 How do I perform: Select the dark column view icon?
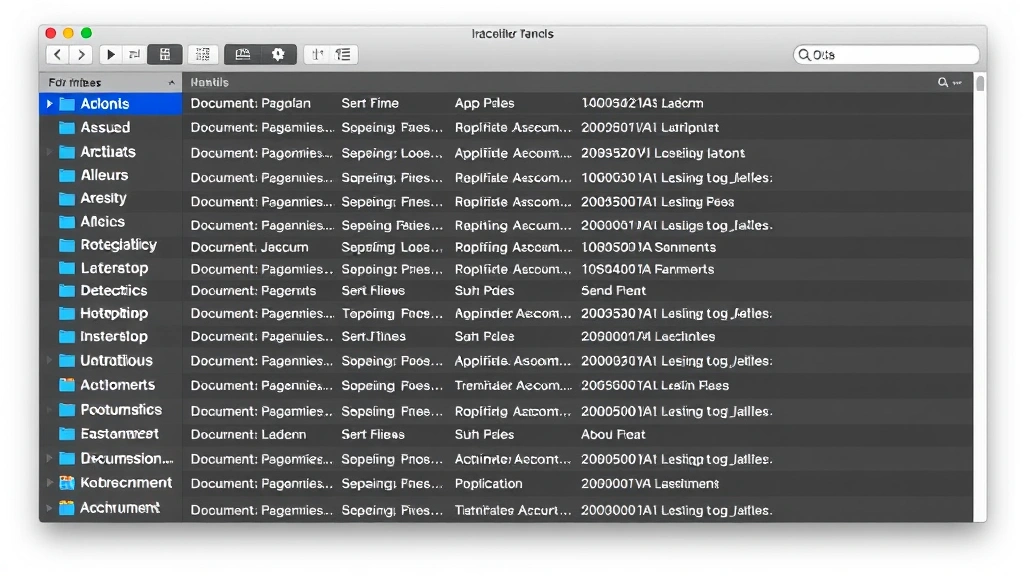165,55
